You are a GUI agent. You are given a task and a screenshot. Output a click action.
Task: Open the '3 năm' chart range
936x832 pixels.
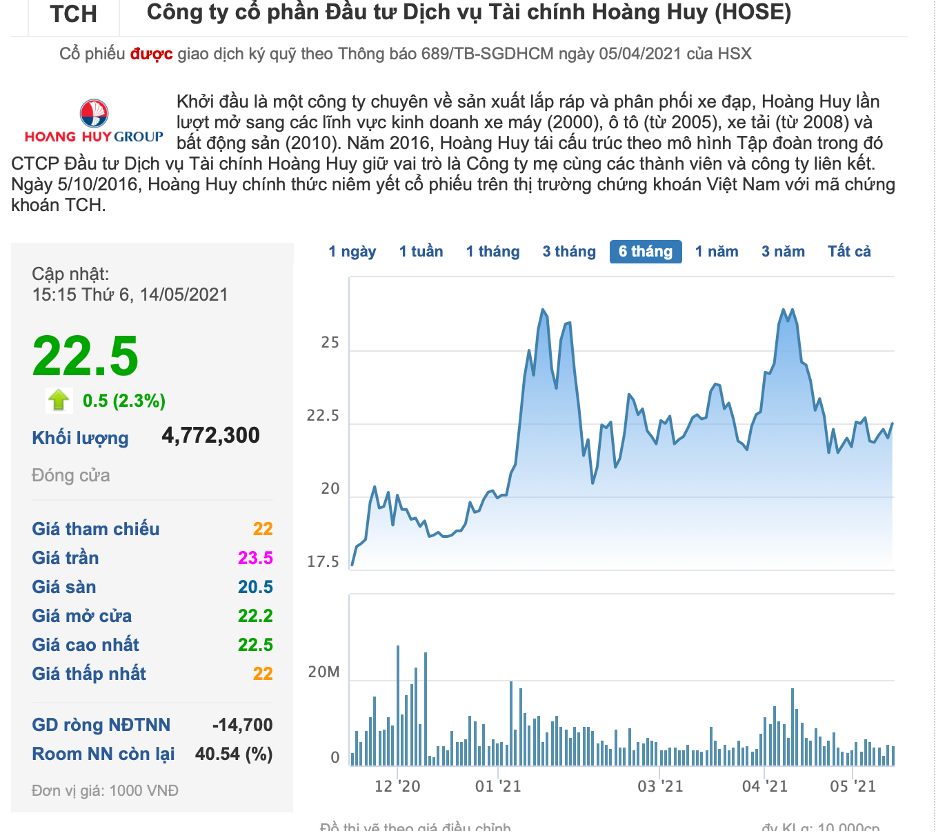click(x=783, y=251)
